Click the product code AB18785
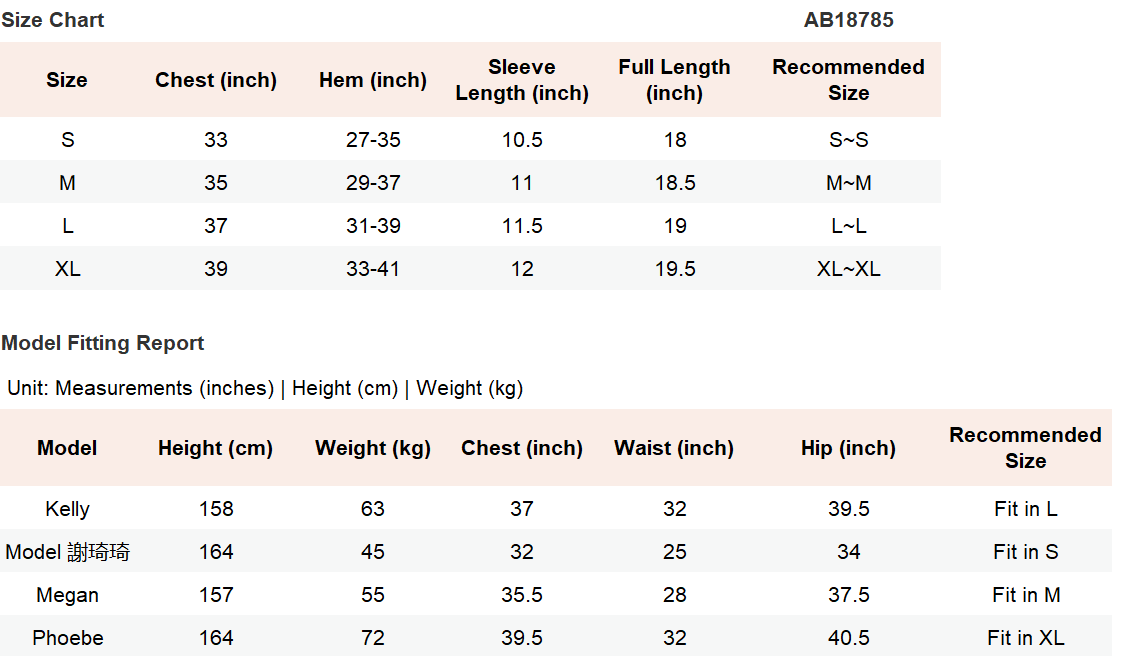 click(x=848, y=20)
